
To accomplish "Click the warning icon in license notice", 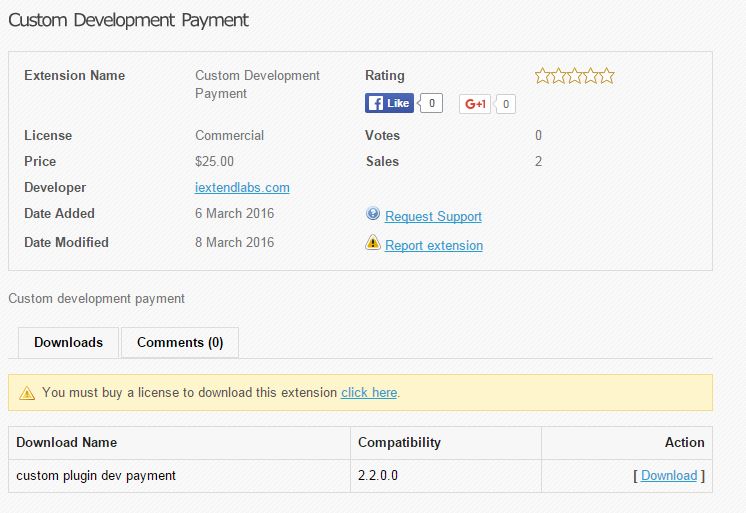I will (27, 393).
